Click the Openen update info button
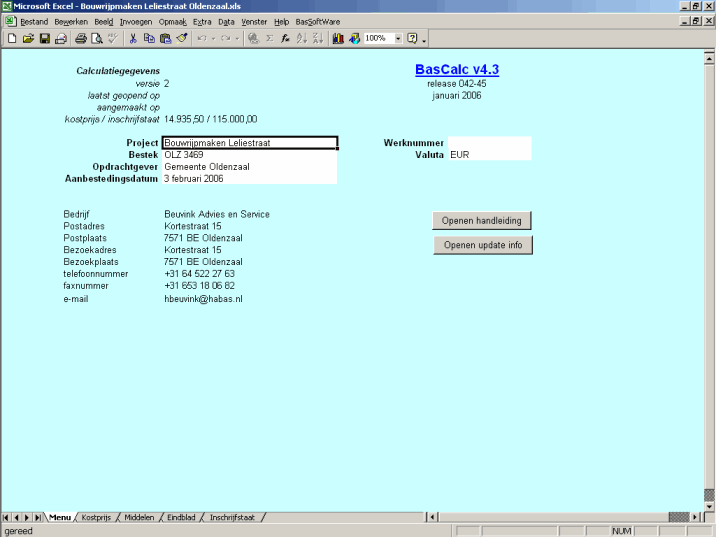This screenshot has height=537, width=716. point(482,245)
